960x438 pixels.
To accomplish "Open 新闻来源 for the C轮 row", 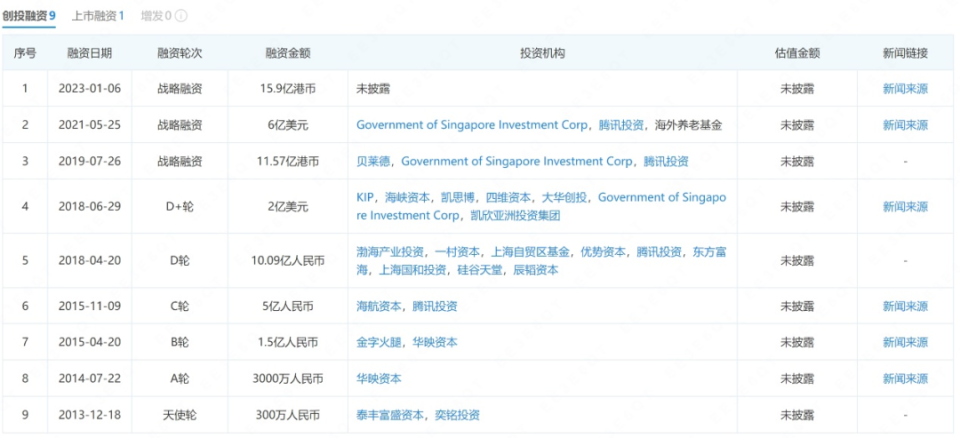I will [905, 306].
